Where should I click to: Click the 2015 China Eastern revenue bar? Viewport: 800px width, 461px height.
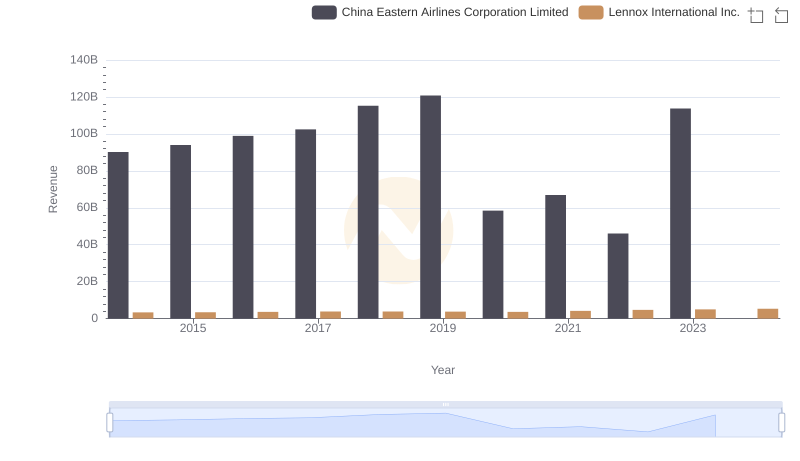181,232
